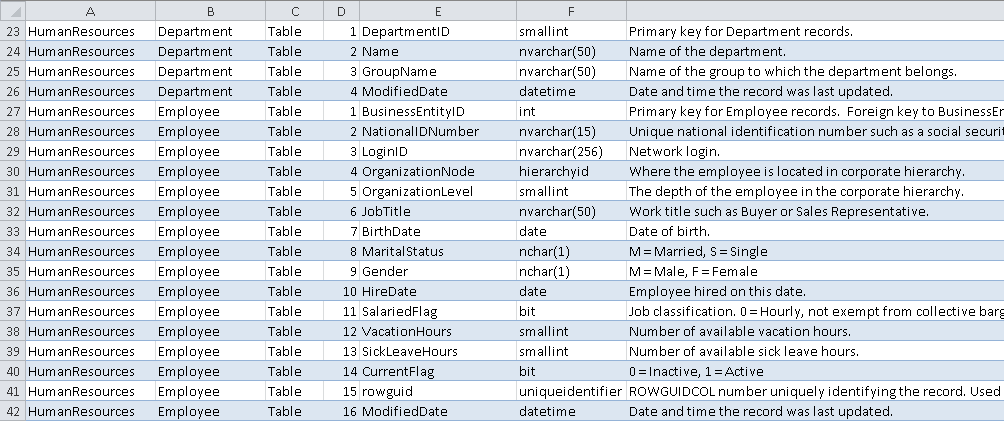Viewport: 1004px width, 421px height.
Task: Select entire row 23 via row header
Action: (x=12, y=31)
